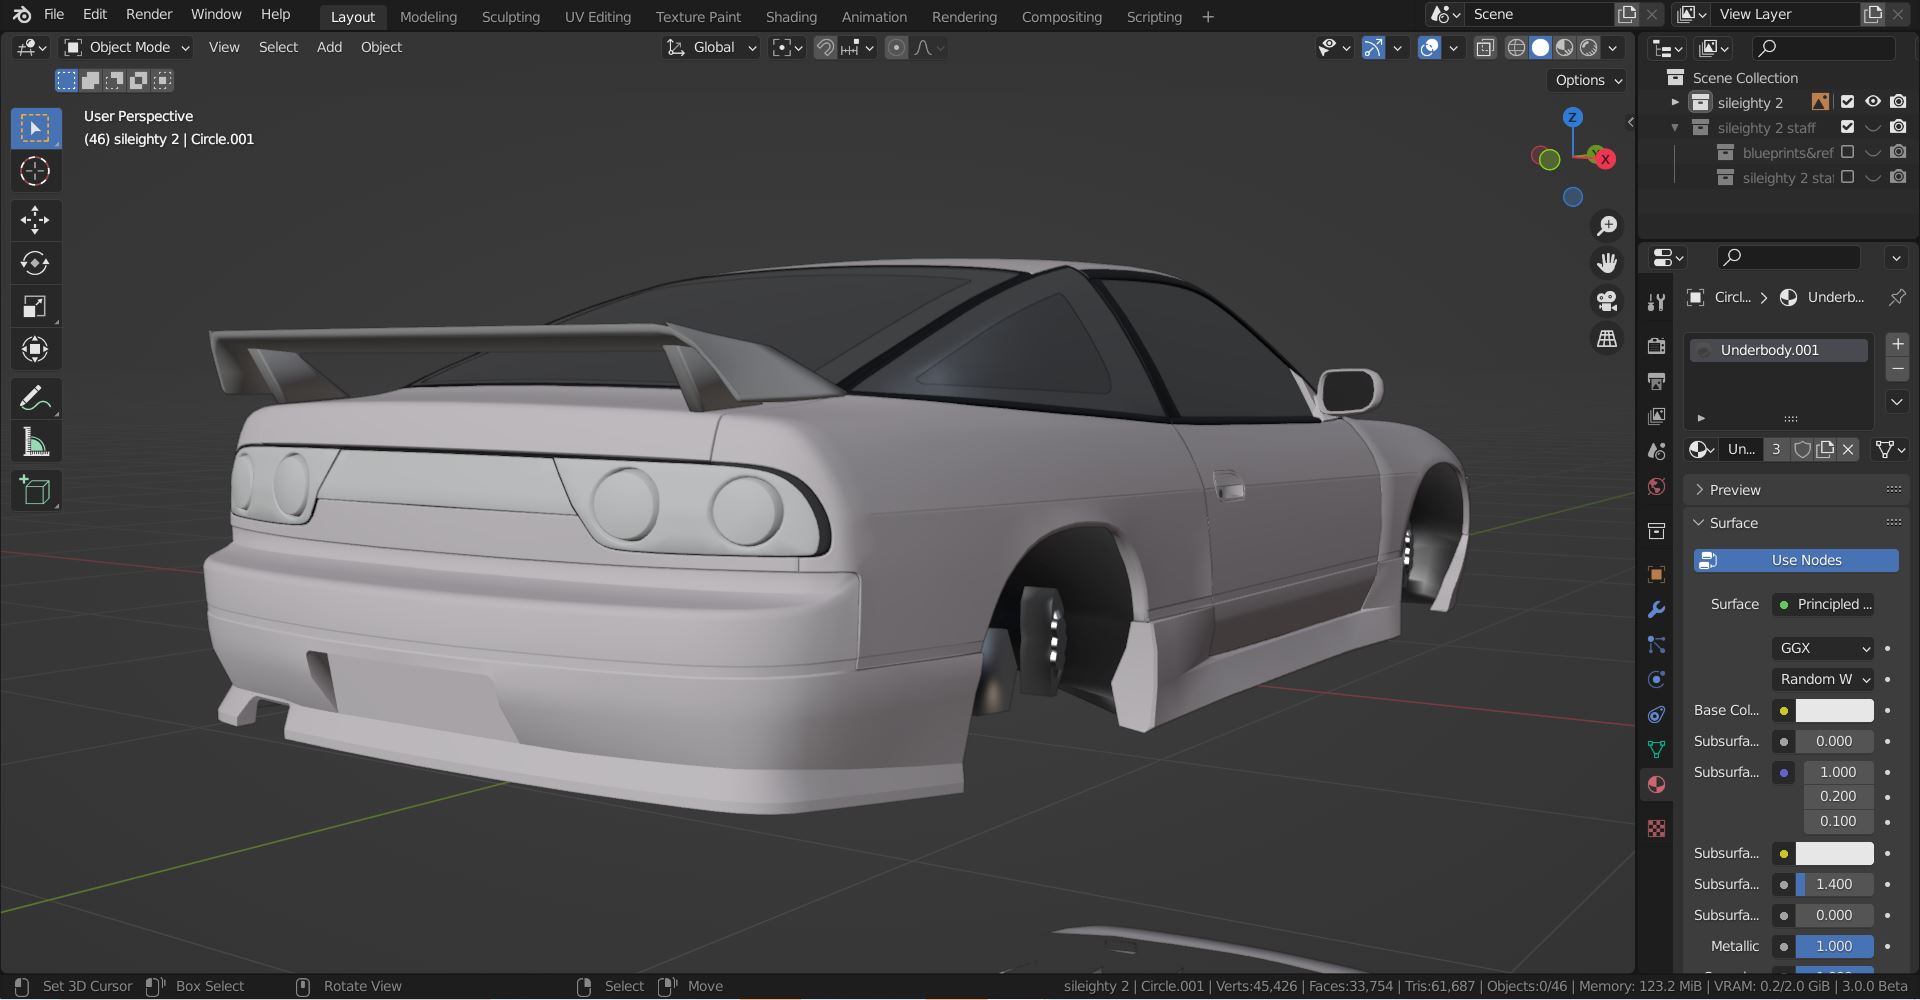Open the Render menu
The image size is (1920, 1000).
click(x=149, y=15)
